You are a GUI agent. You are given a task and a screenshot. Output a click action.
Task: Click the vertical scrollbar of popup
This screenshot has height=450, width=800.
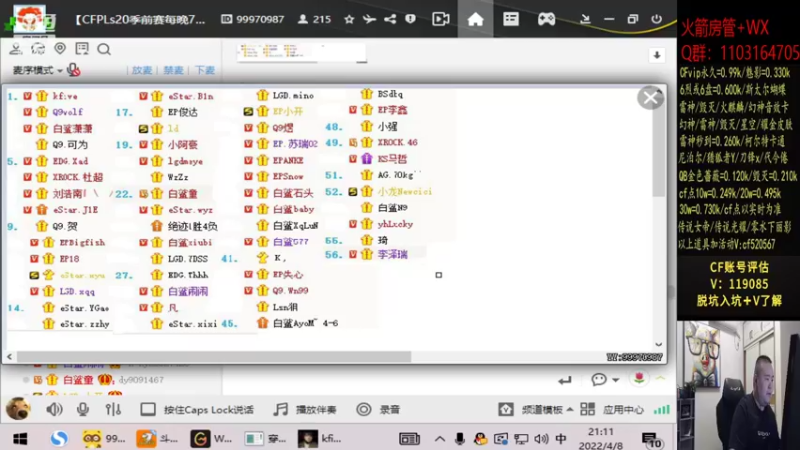point(658,145)
